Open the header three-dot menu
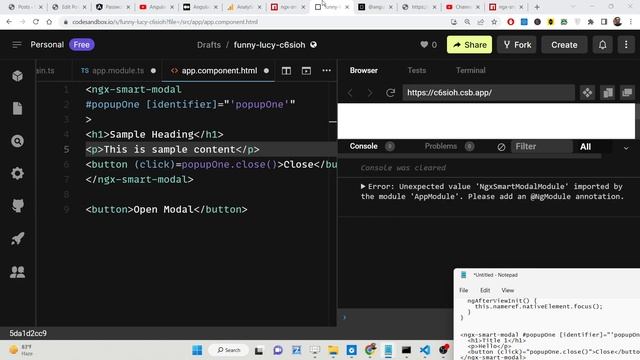Viewport: 640px width, 360px height. point(626,45)
